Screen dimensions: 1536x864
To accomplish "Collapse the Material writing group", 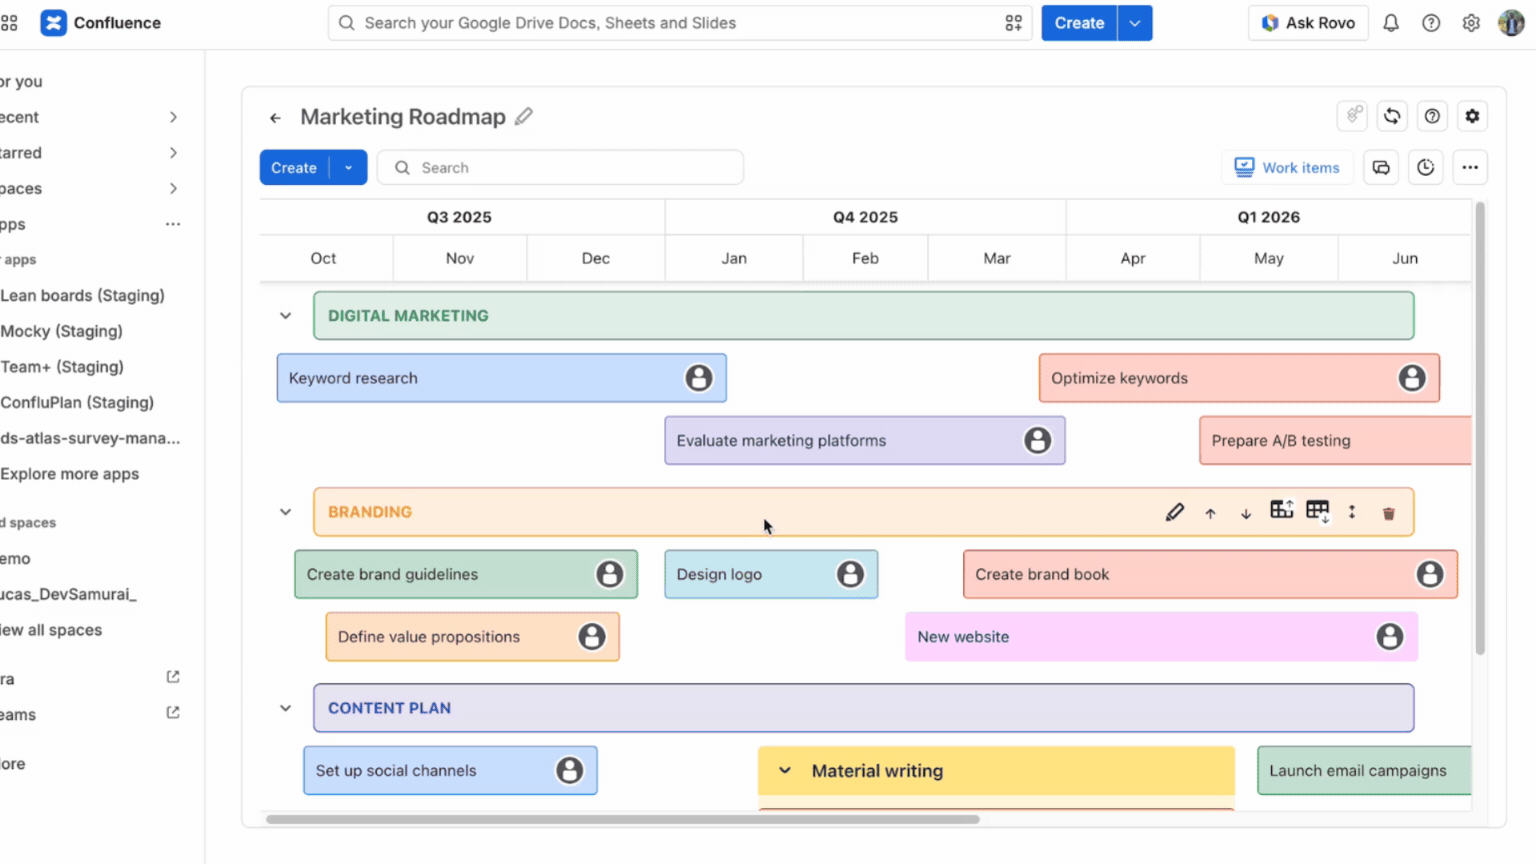I will point(785,770).
